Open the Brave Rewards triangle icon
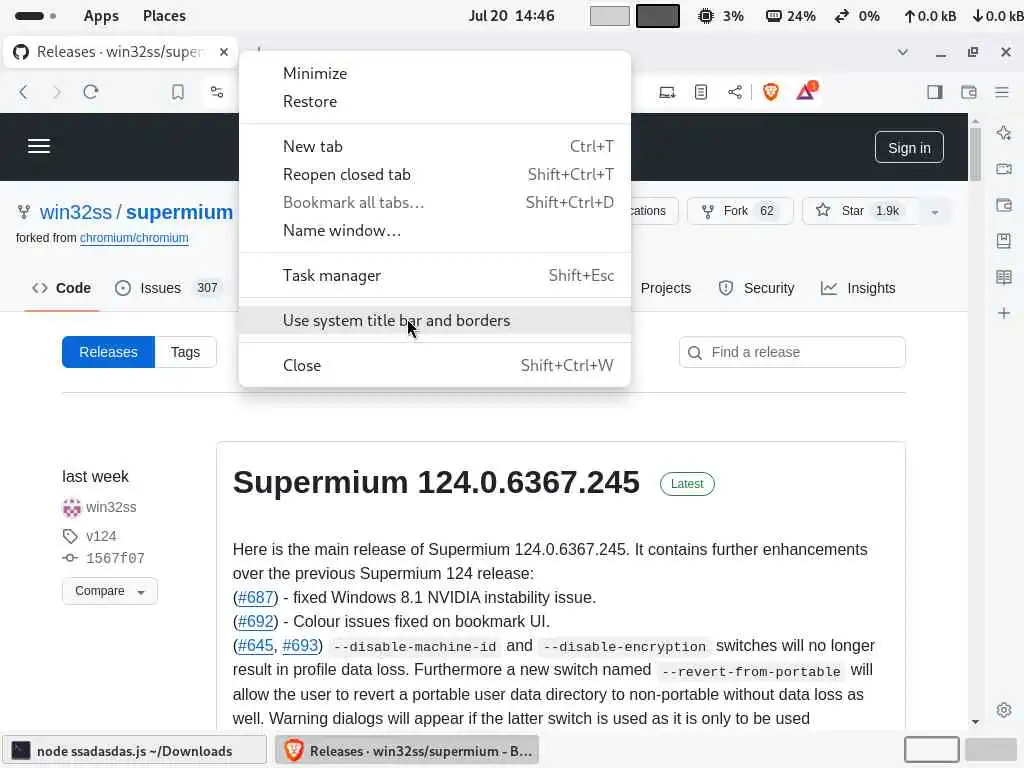The width and height of the screenshot is (1024, 768). tap(807, 91)
